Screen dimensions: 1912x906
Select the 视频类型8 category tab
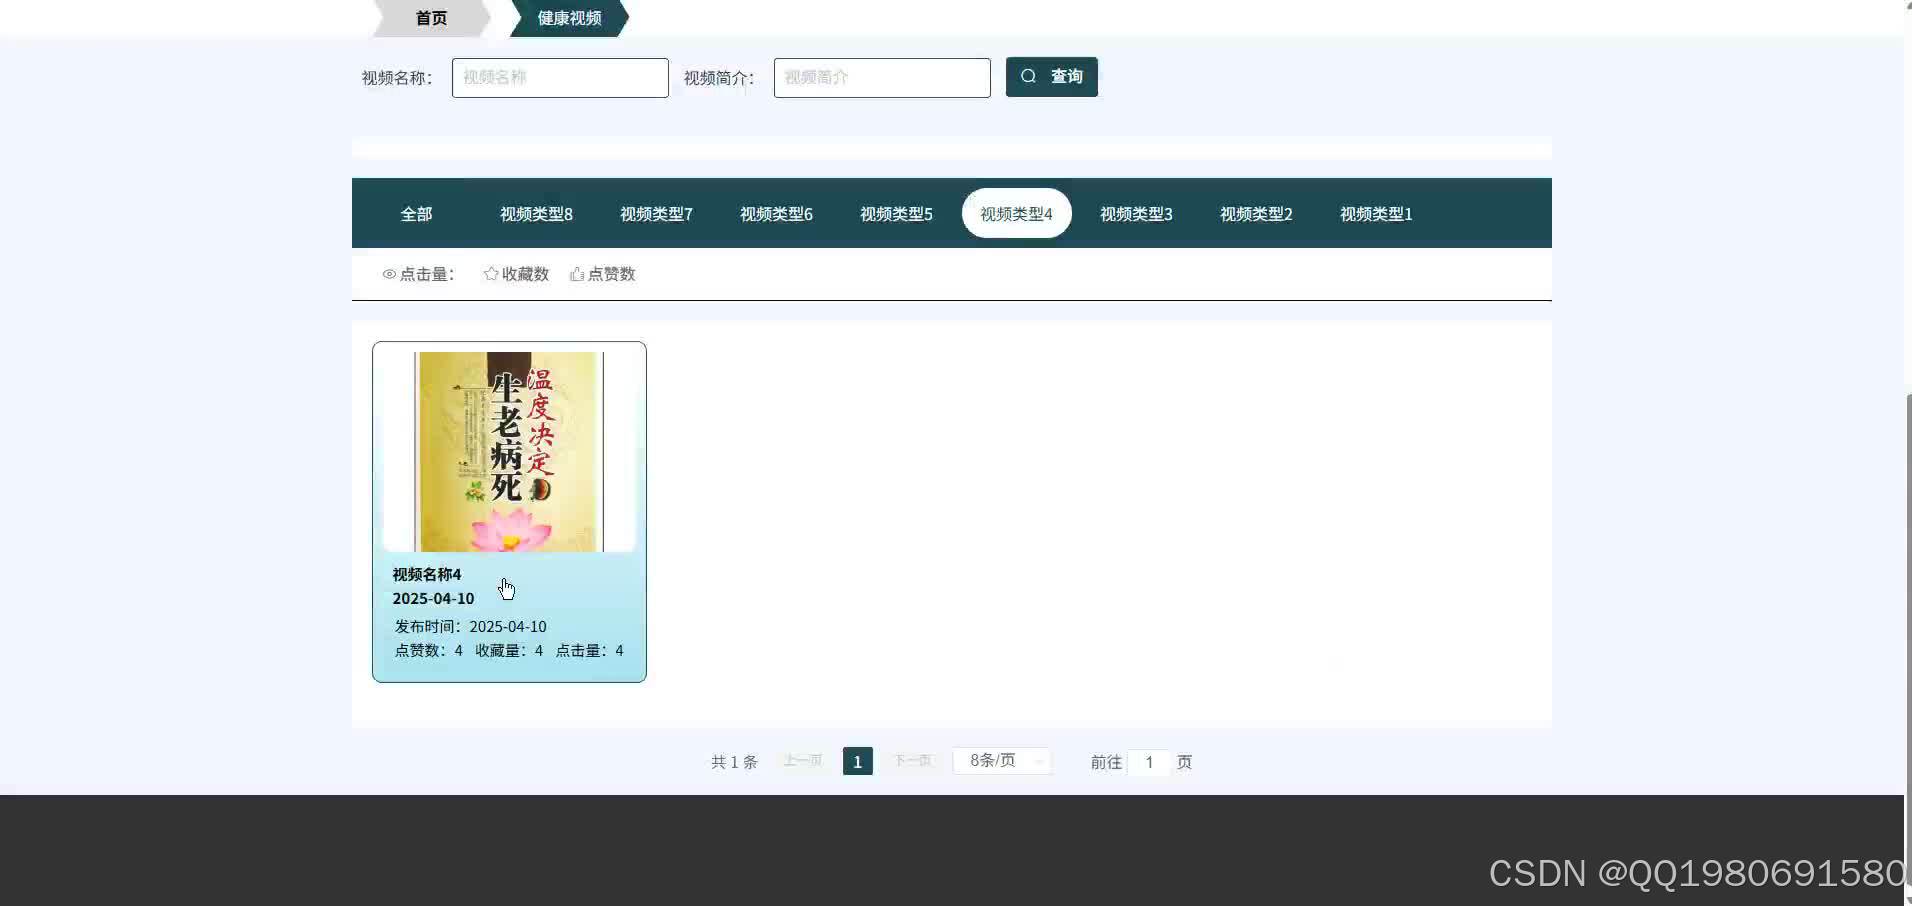[x=535, y=213]
